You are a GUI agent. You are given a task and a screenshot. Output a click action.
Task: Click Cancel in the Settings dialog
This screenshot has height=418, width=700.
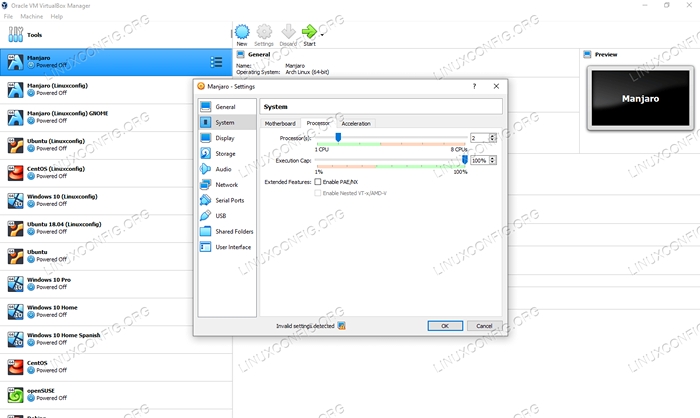[484, 326]
